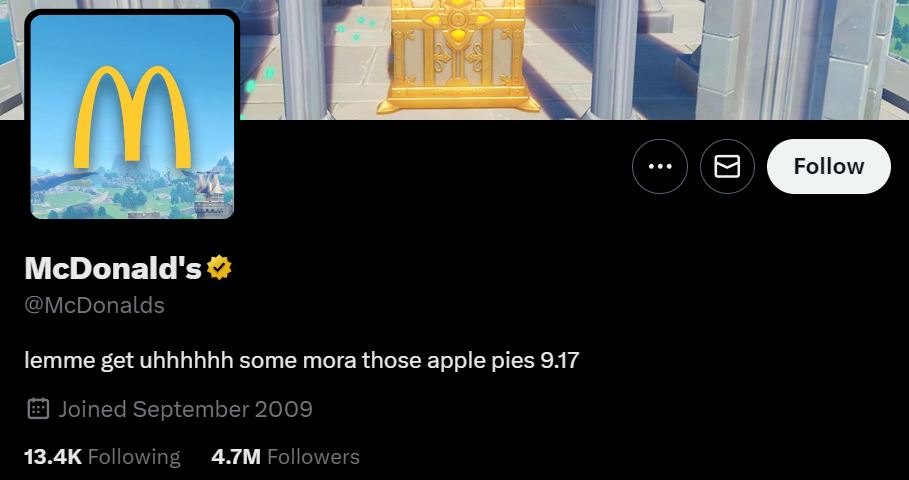909x480 pixels.
Task: Follow the McDonald's account
Action: pyautogui.click(x=828, y=166)
